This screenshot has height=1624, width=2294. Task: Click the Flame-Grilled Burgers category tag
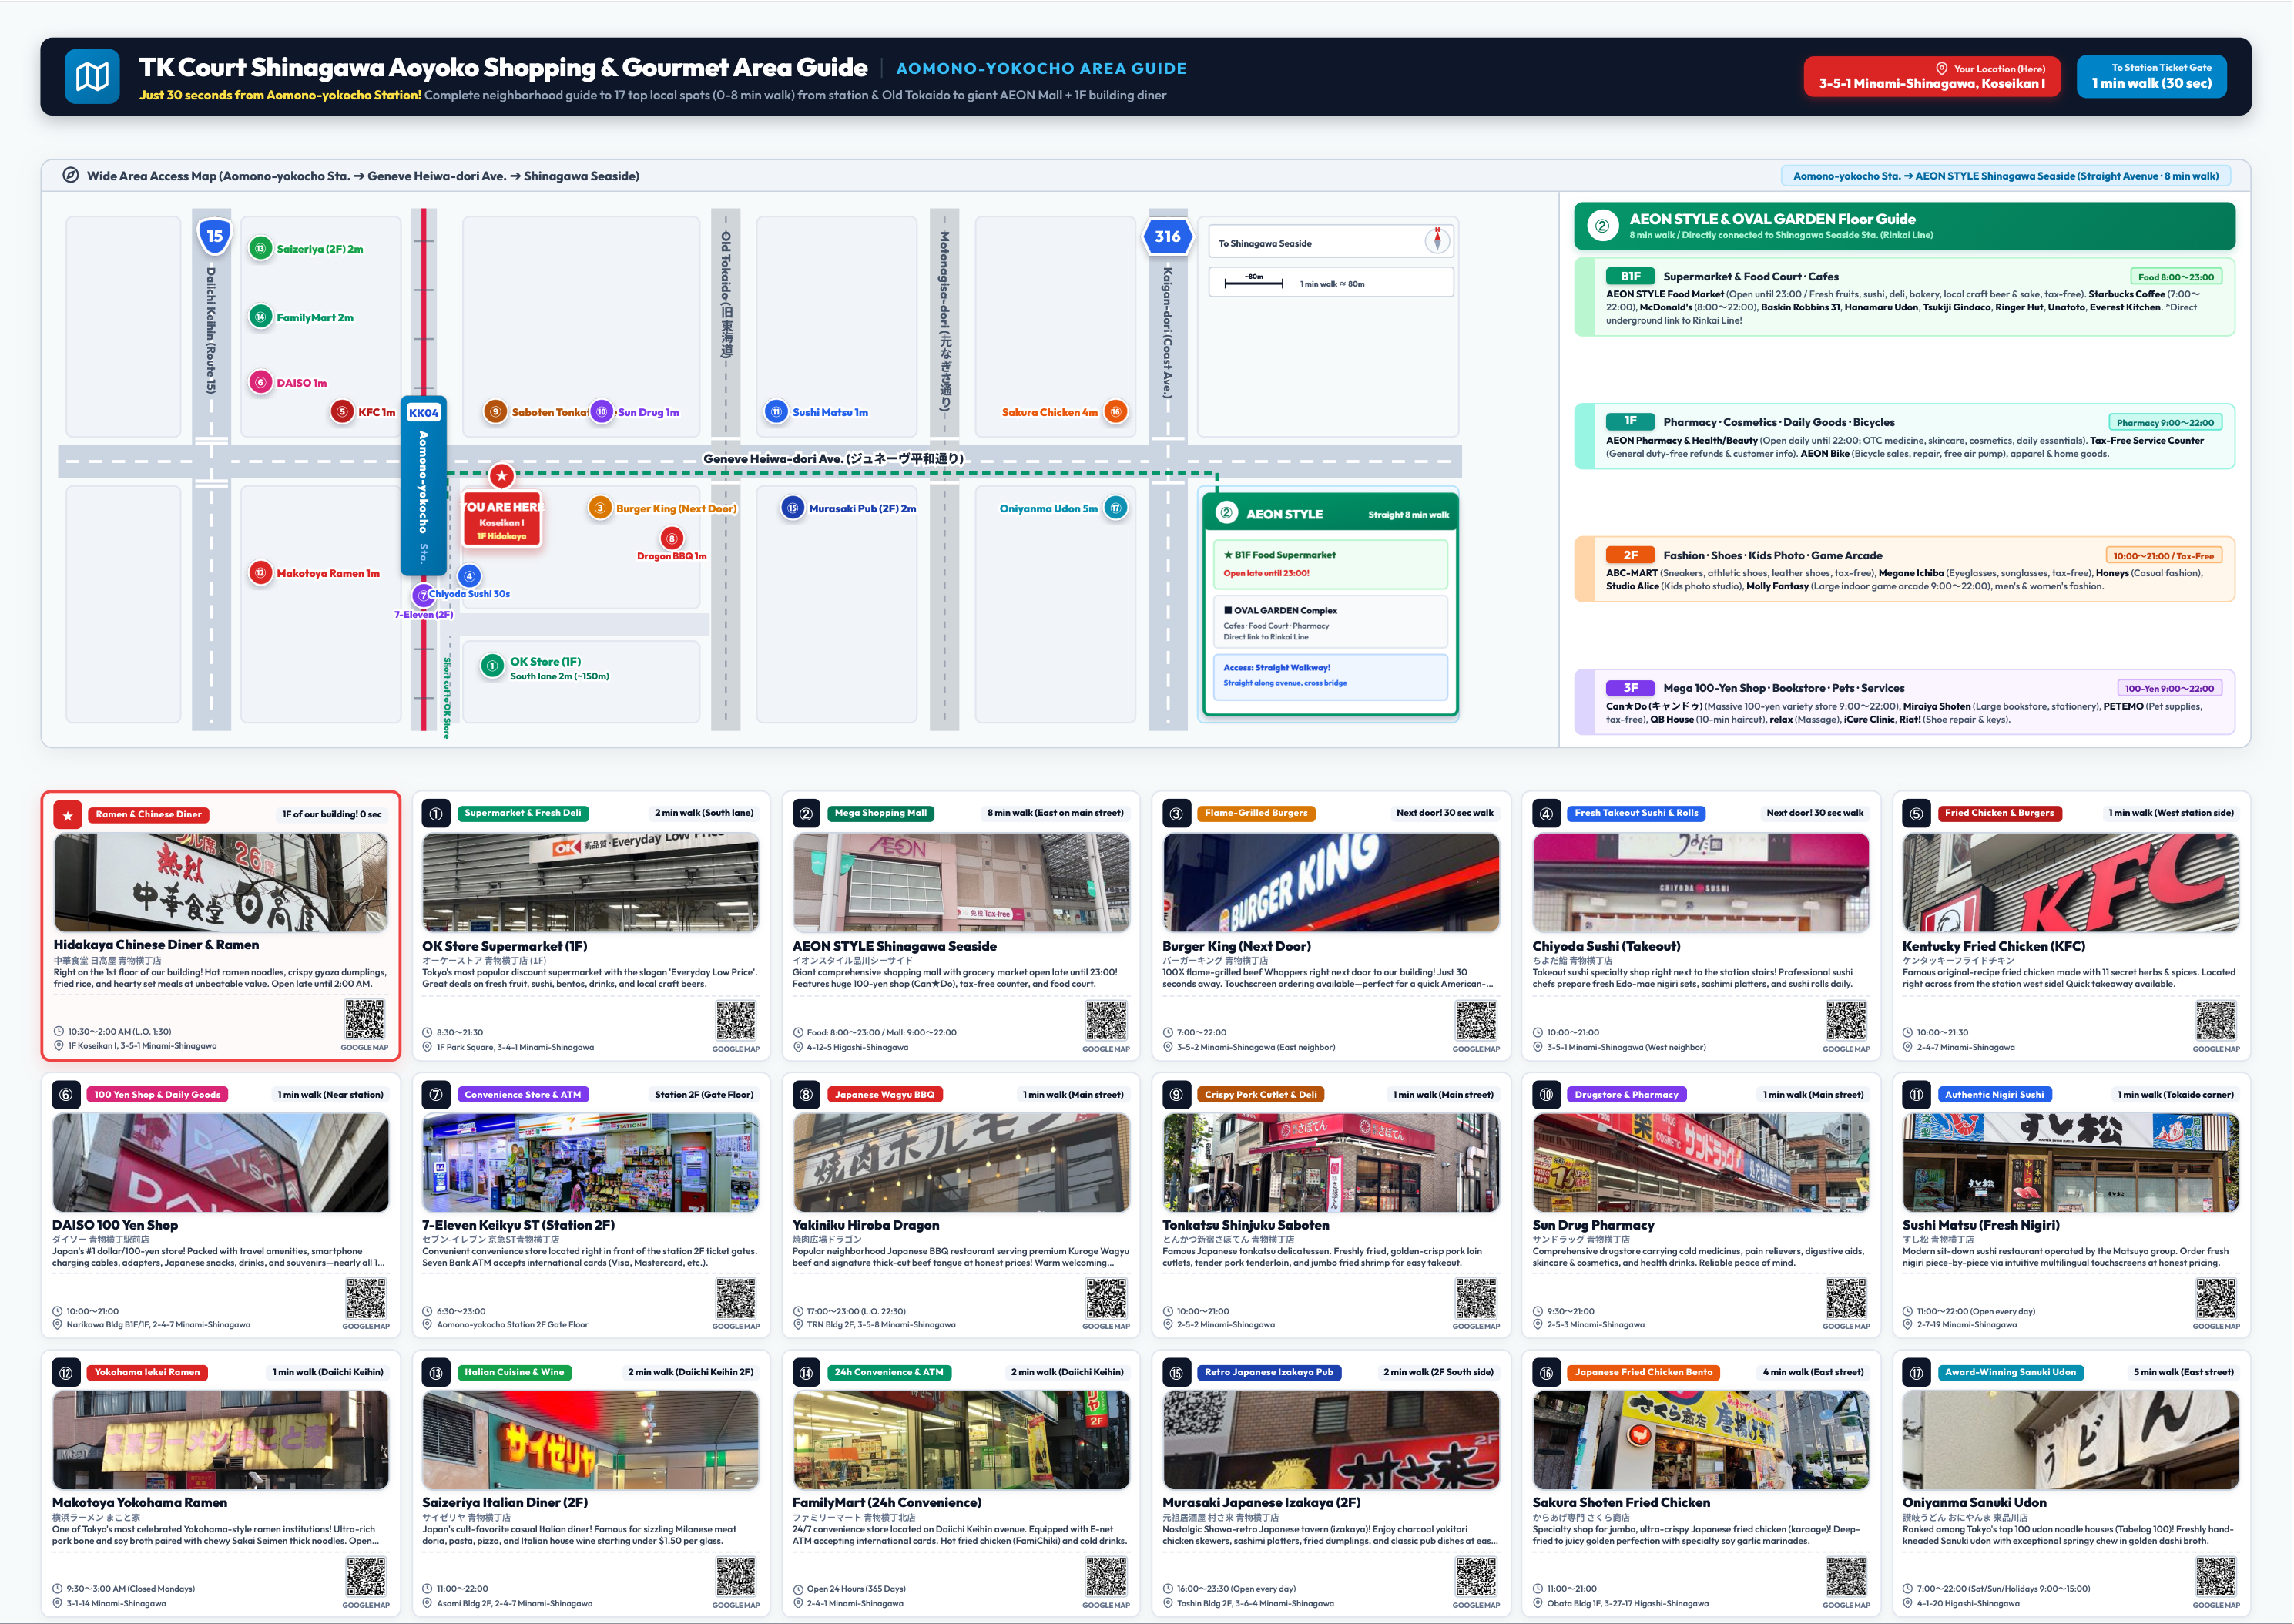click(1256, 813)
